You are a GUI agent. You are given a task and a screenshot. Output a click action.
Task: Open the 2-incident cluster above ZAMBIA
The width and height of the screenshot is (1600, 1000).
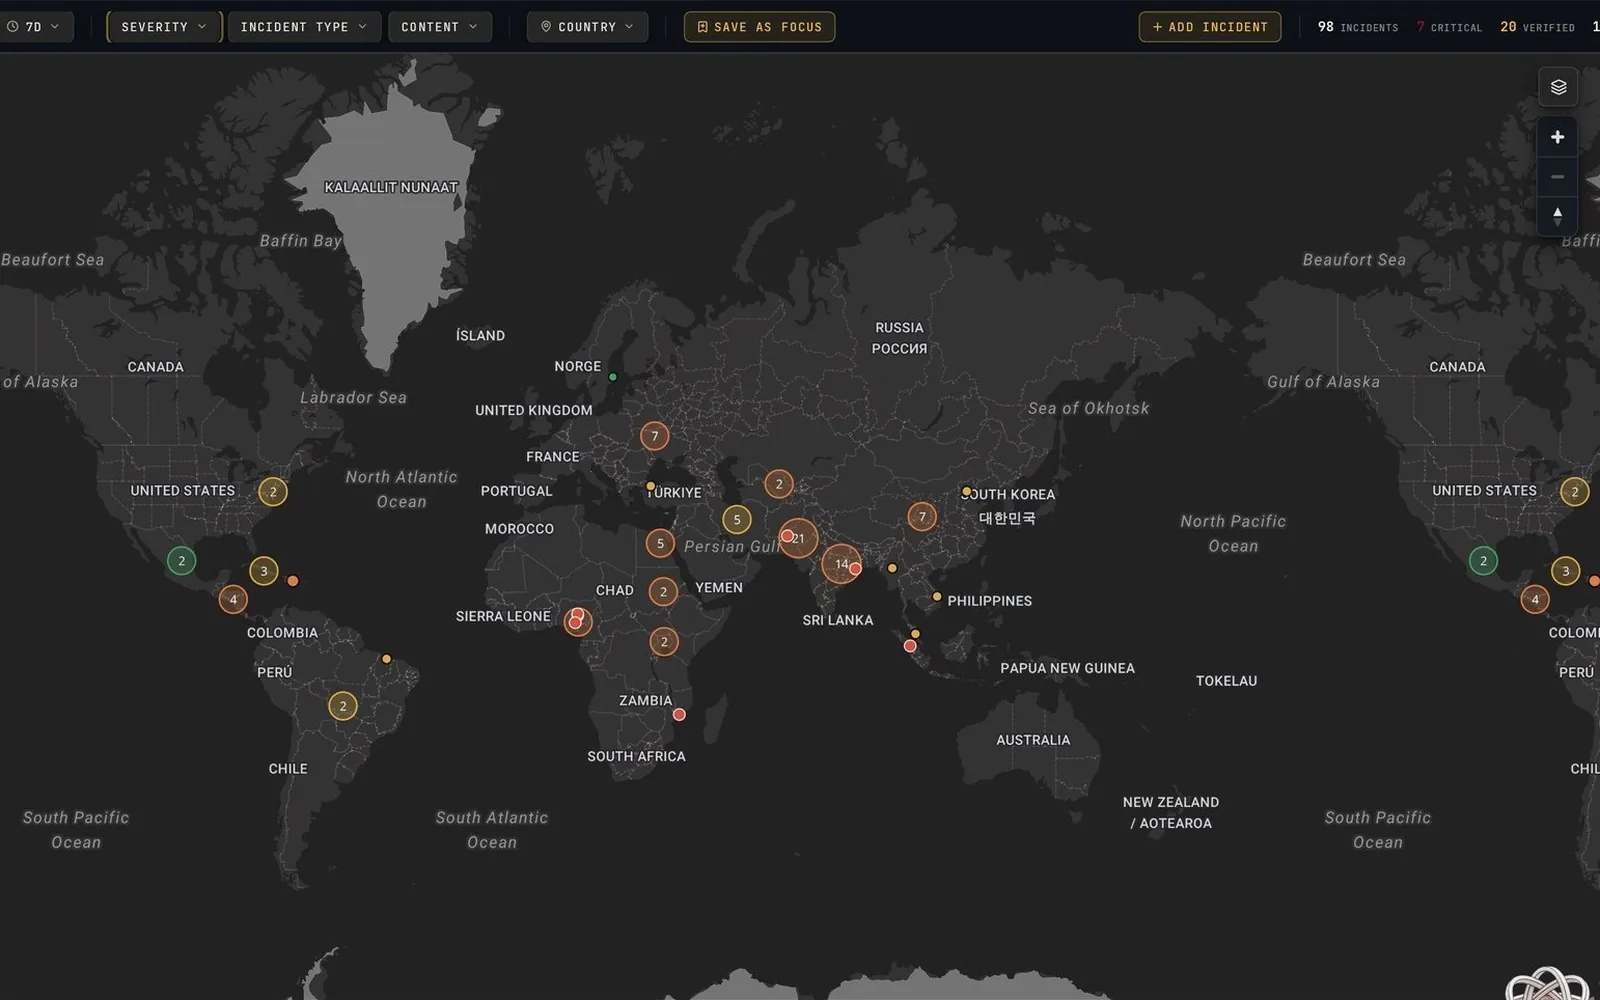pos(664,642)
